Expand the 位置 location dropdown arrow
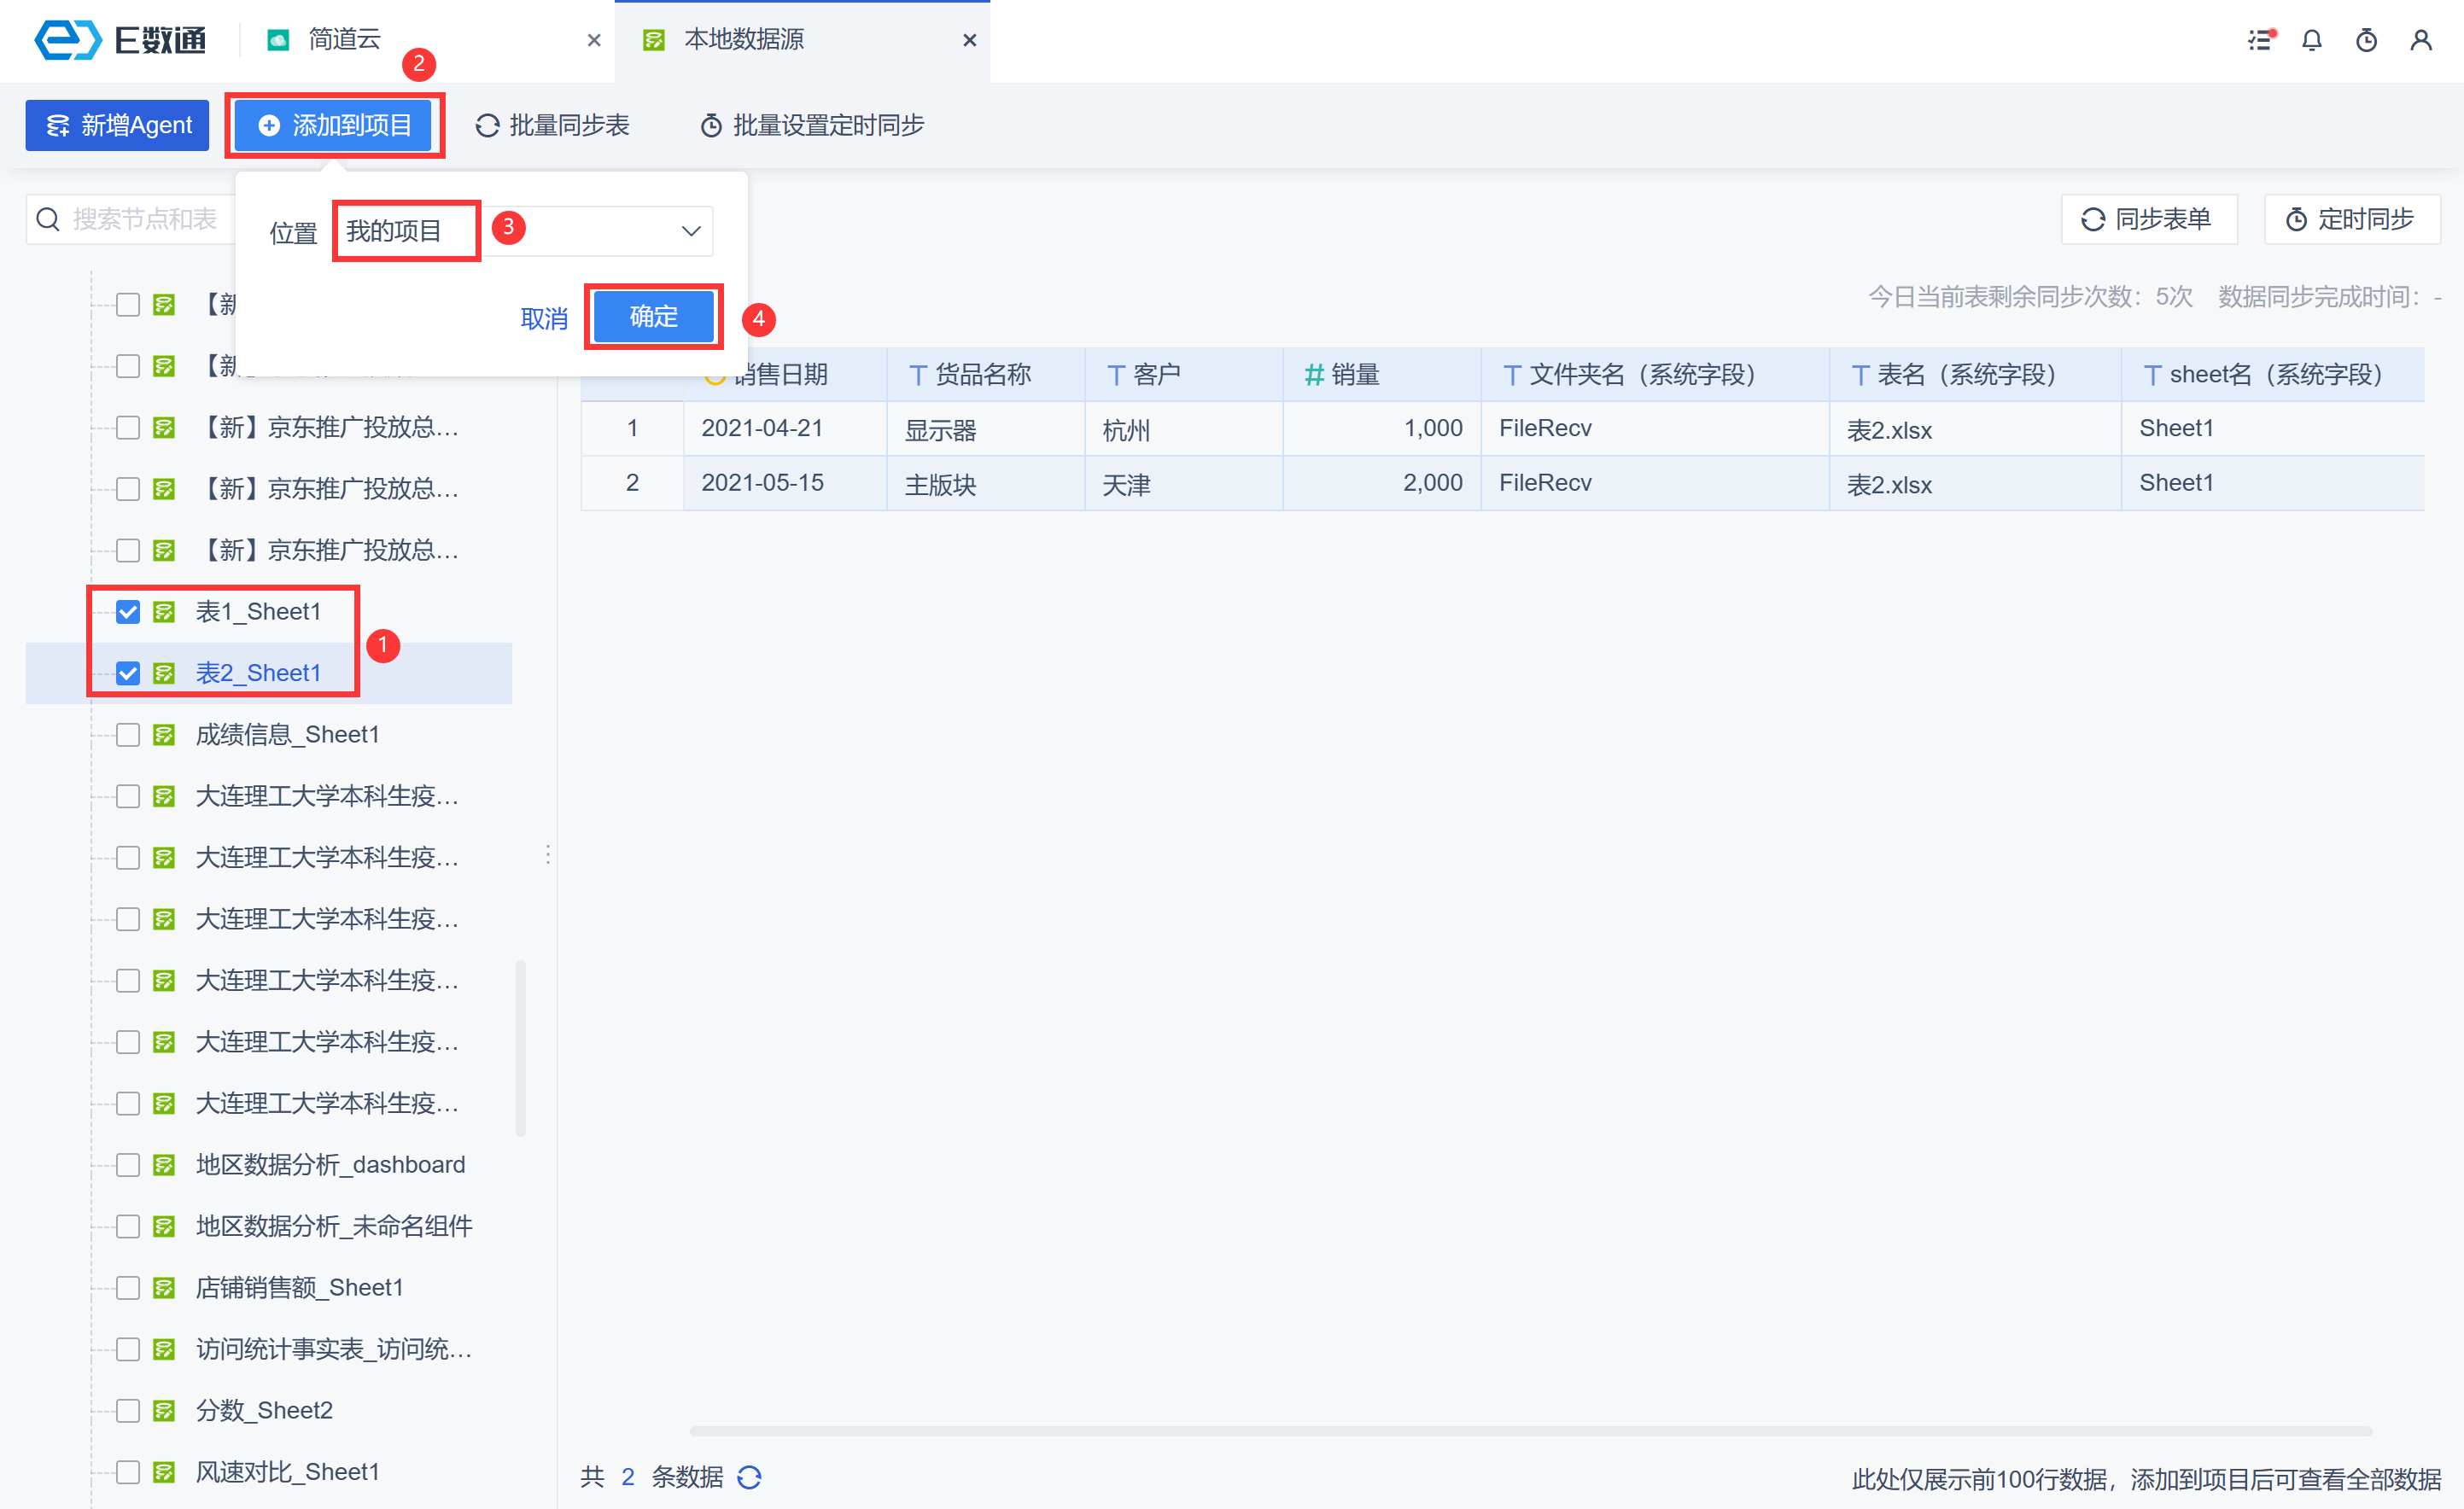Viewport: 2464px width, 1509px height. tap(690, 232)
